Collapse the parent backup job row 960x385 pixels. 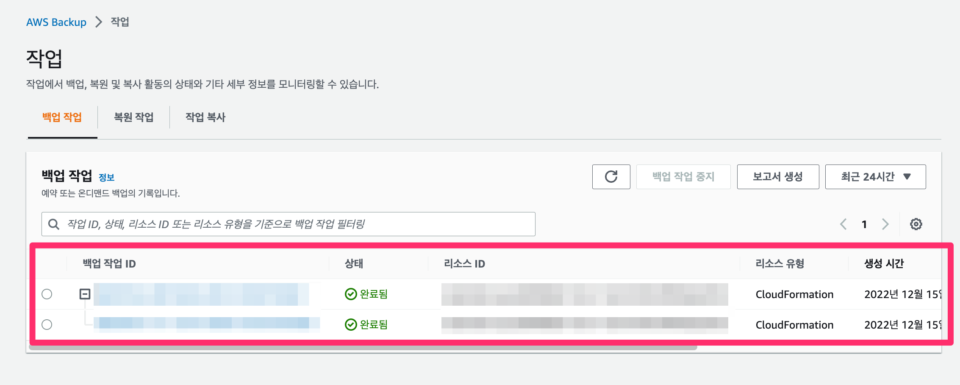click(85, 294)
